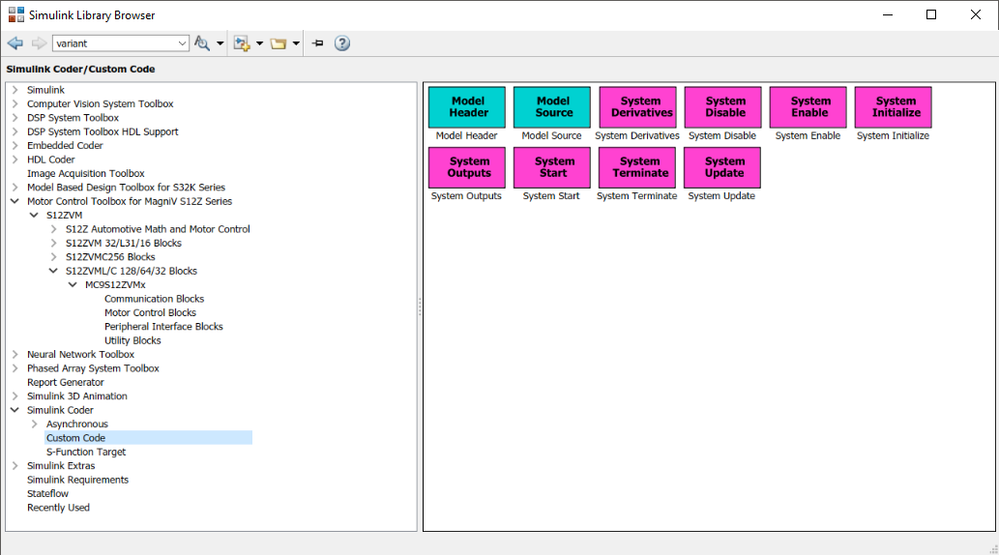Image resolution: width=999 pixels, height=555 pixels.
Task: Collapse Motor Control Toolbox for MagniV node
Action: point(15,201)
